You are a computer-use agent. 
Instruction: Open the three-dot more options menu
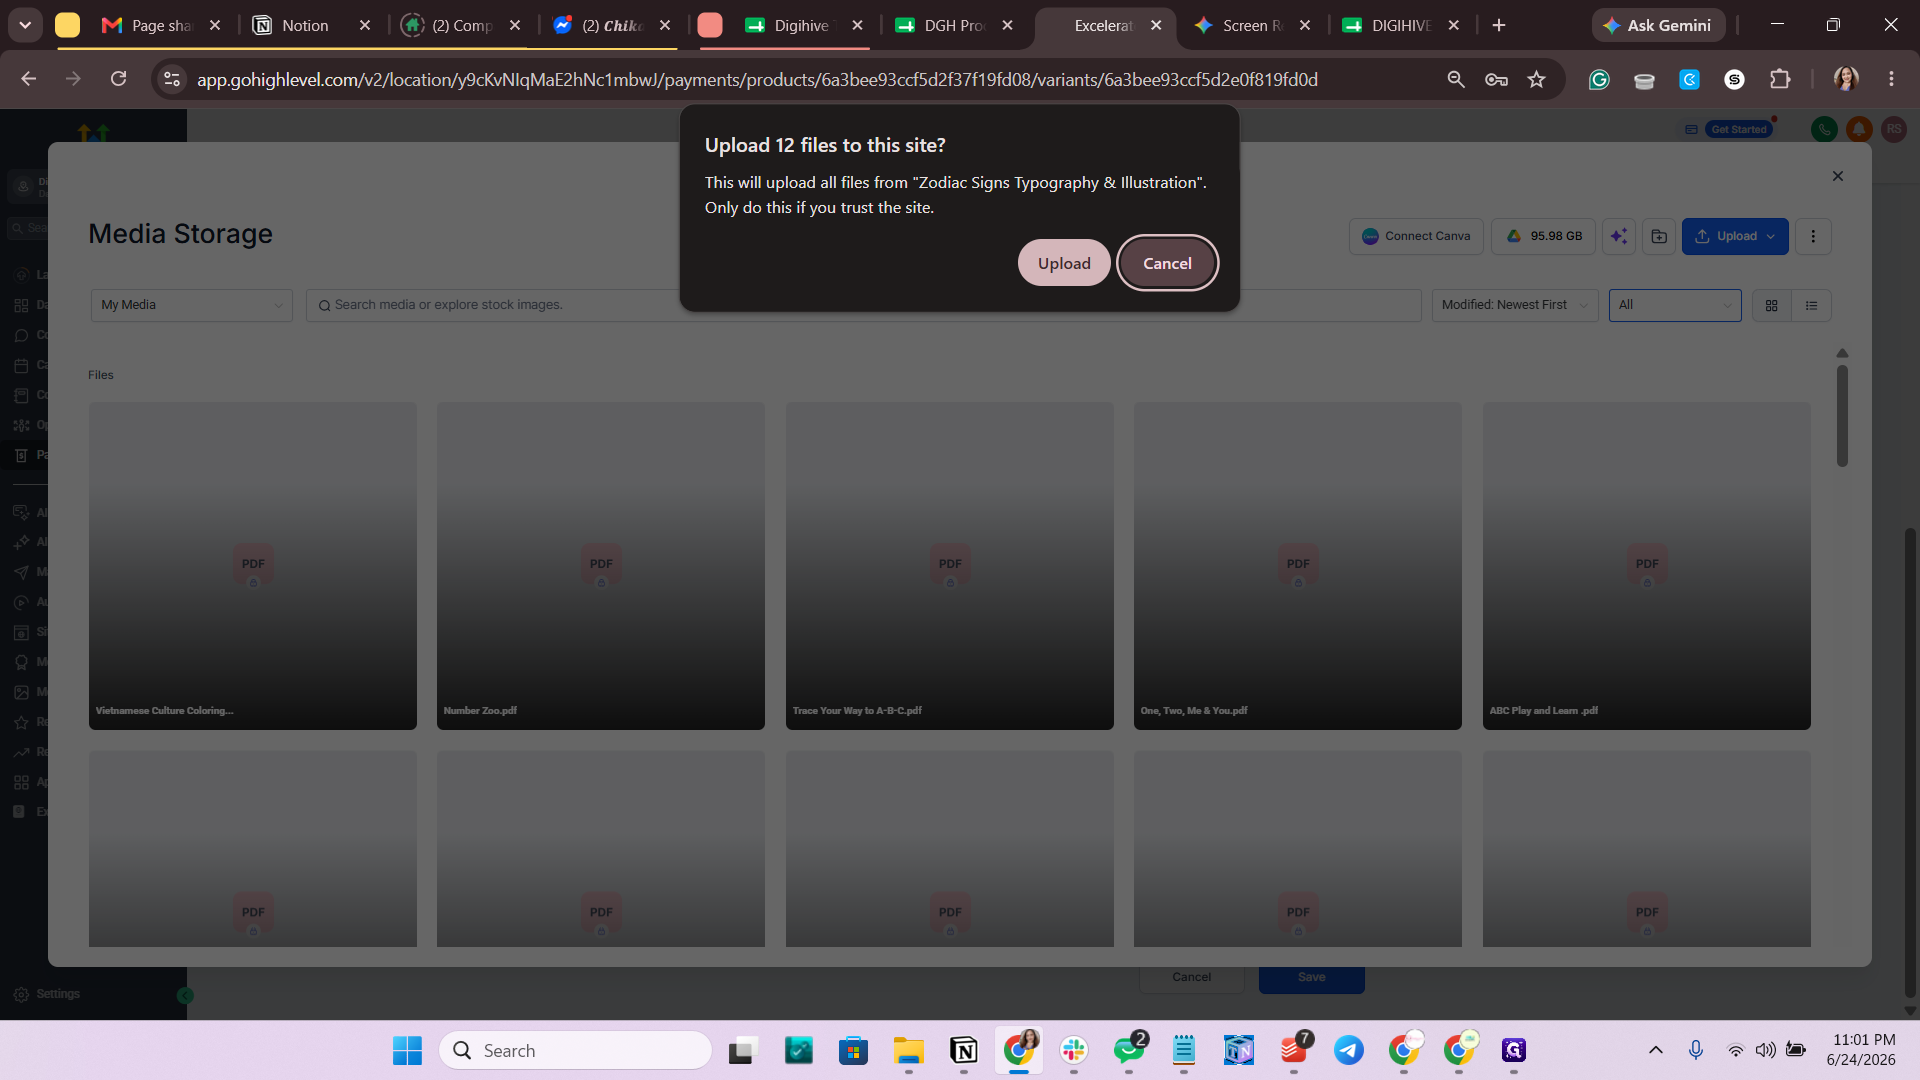1813,236
